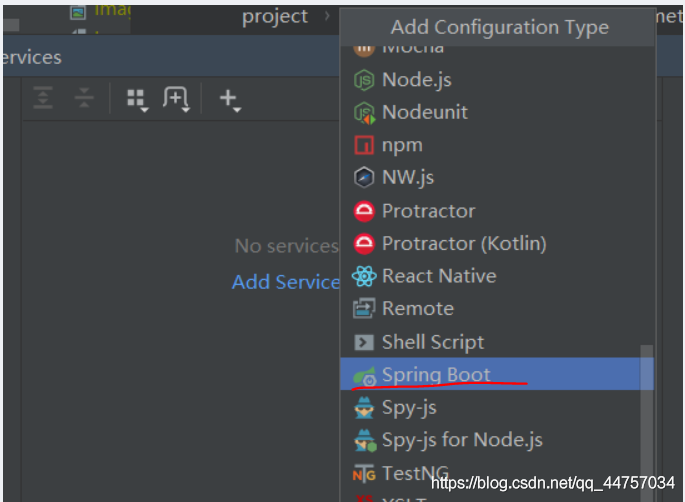Open the Add Service plus dropdown

(230, 100)
